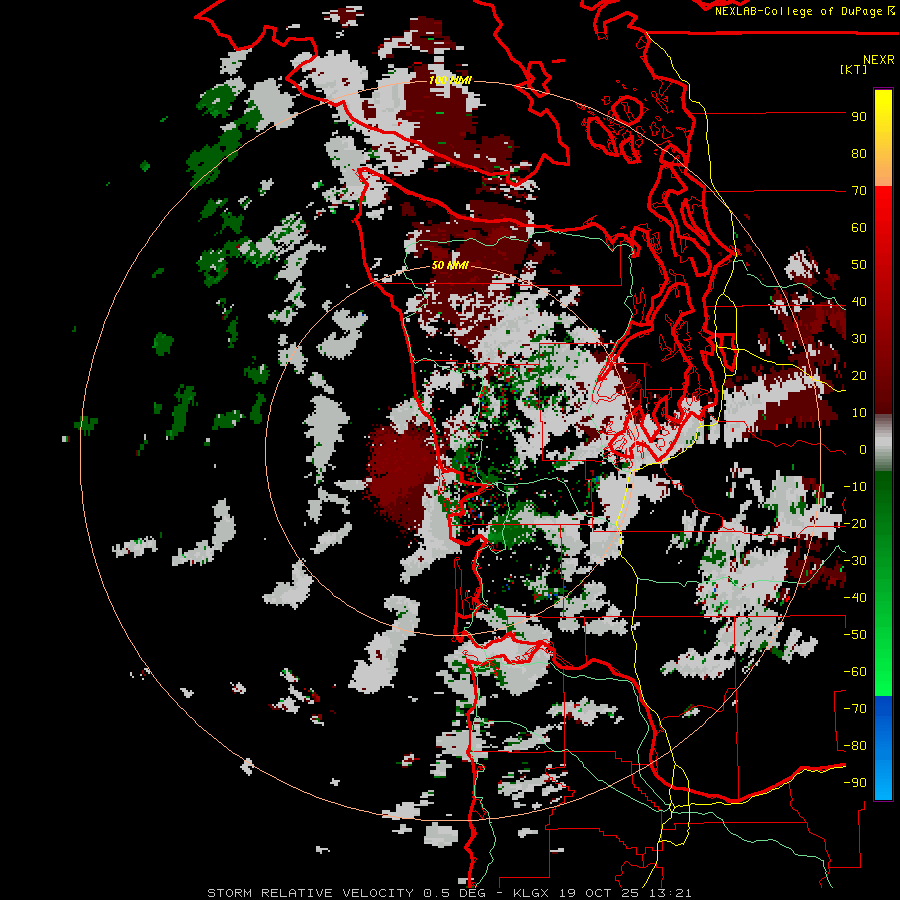Click the -60 value on velocity scale
Screen dimensions: 900x900
(855, 672)
